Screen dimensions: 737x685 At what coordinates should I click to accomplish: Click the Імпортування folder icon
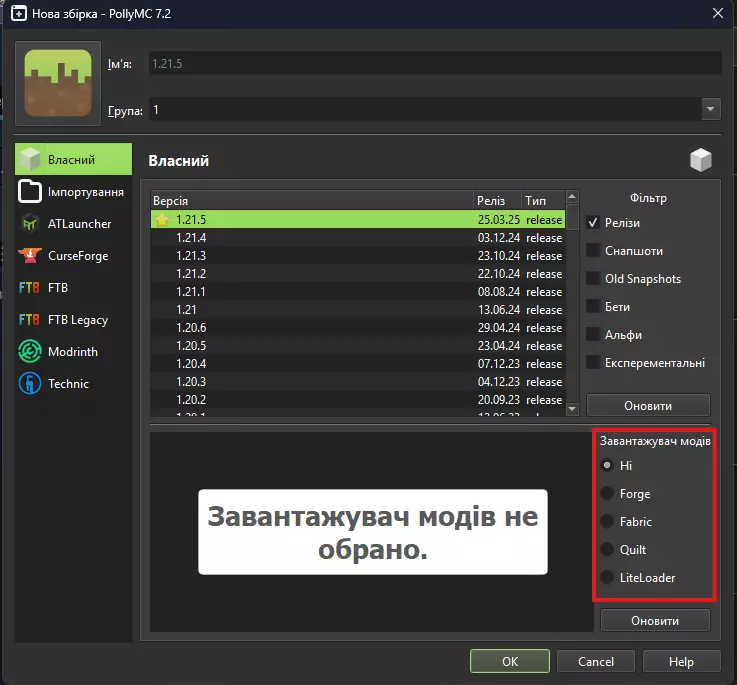click(30, 192)
